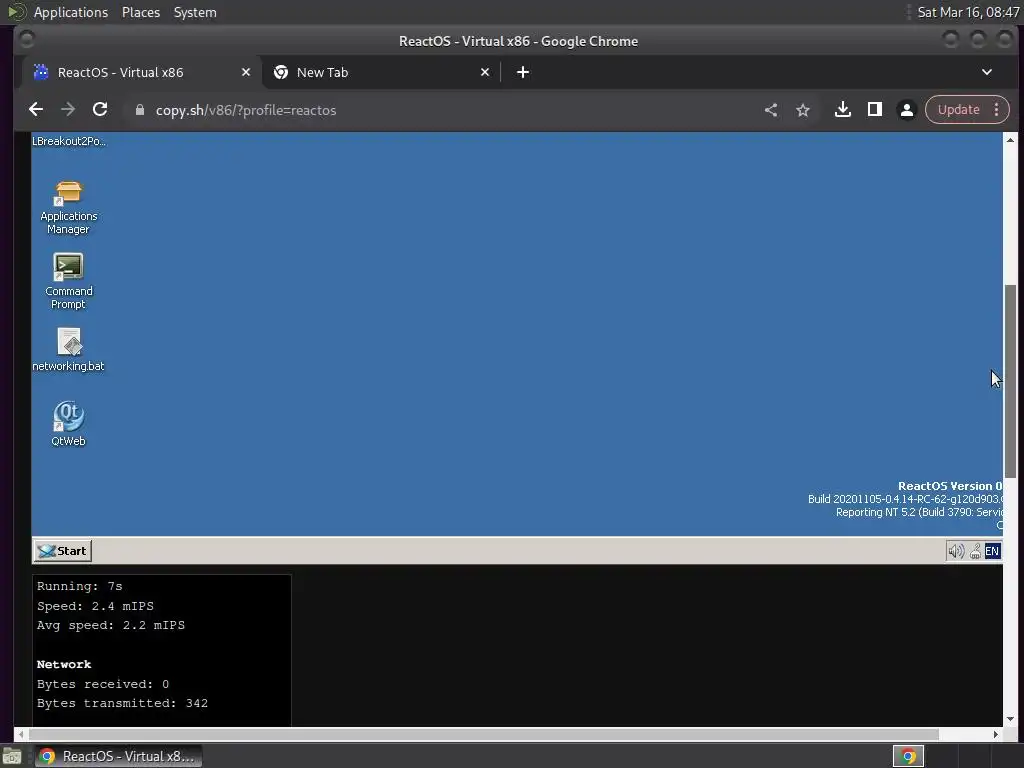Reload the copy.sh page
The image size is (1024, 768).
pyautogui.click(x=100, y=110)
